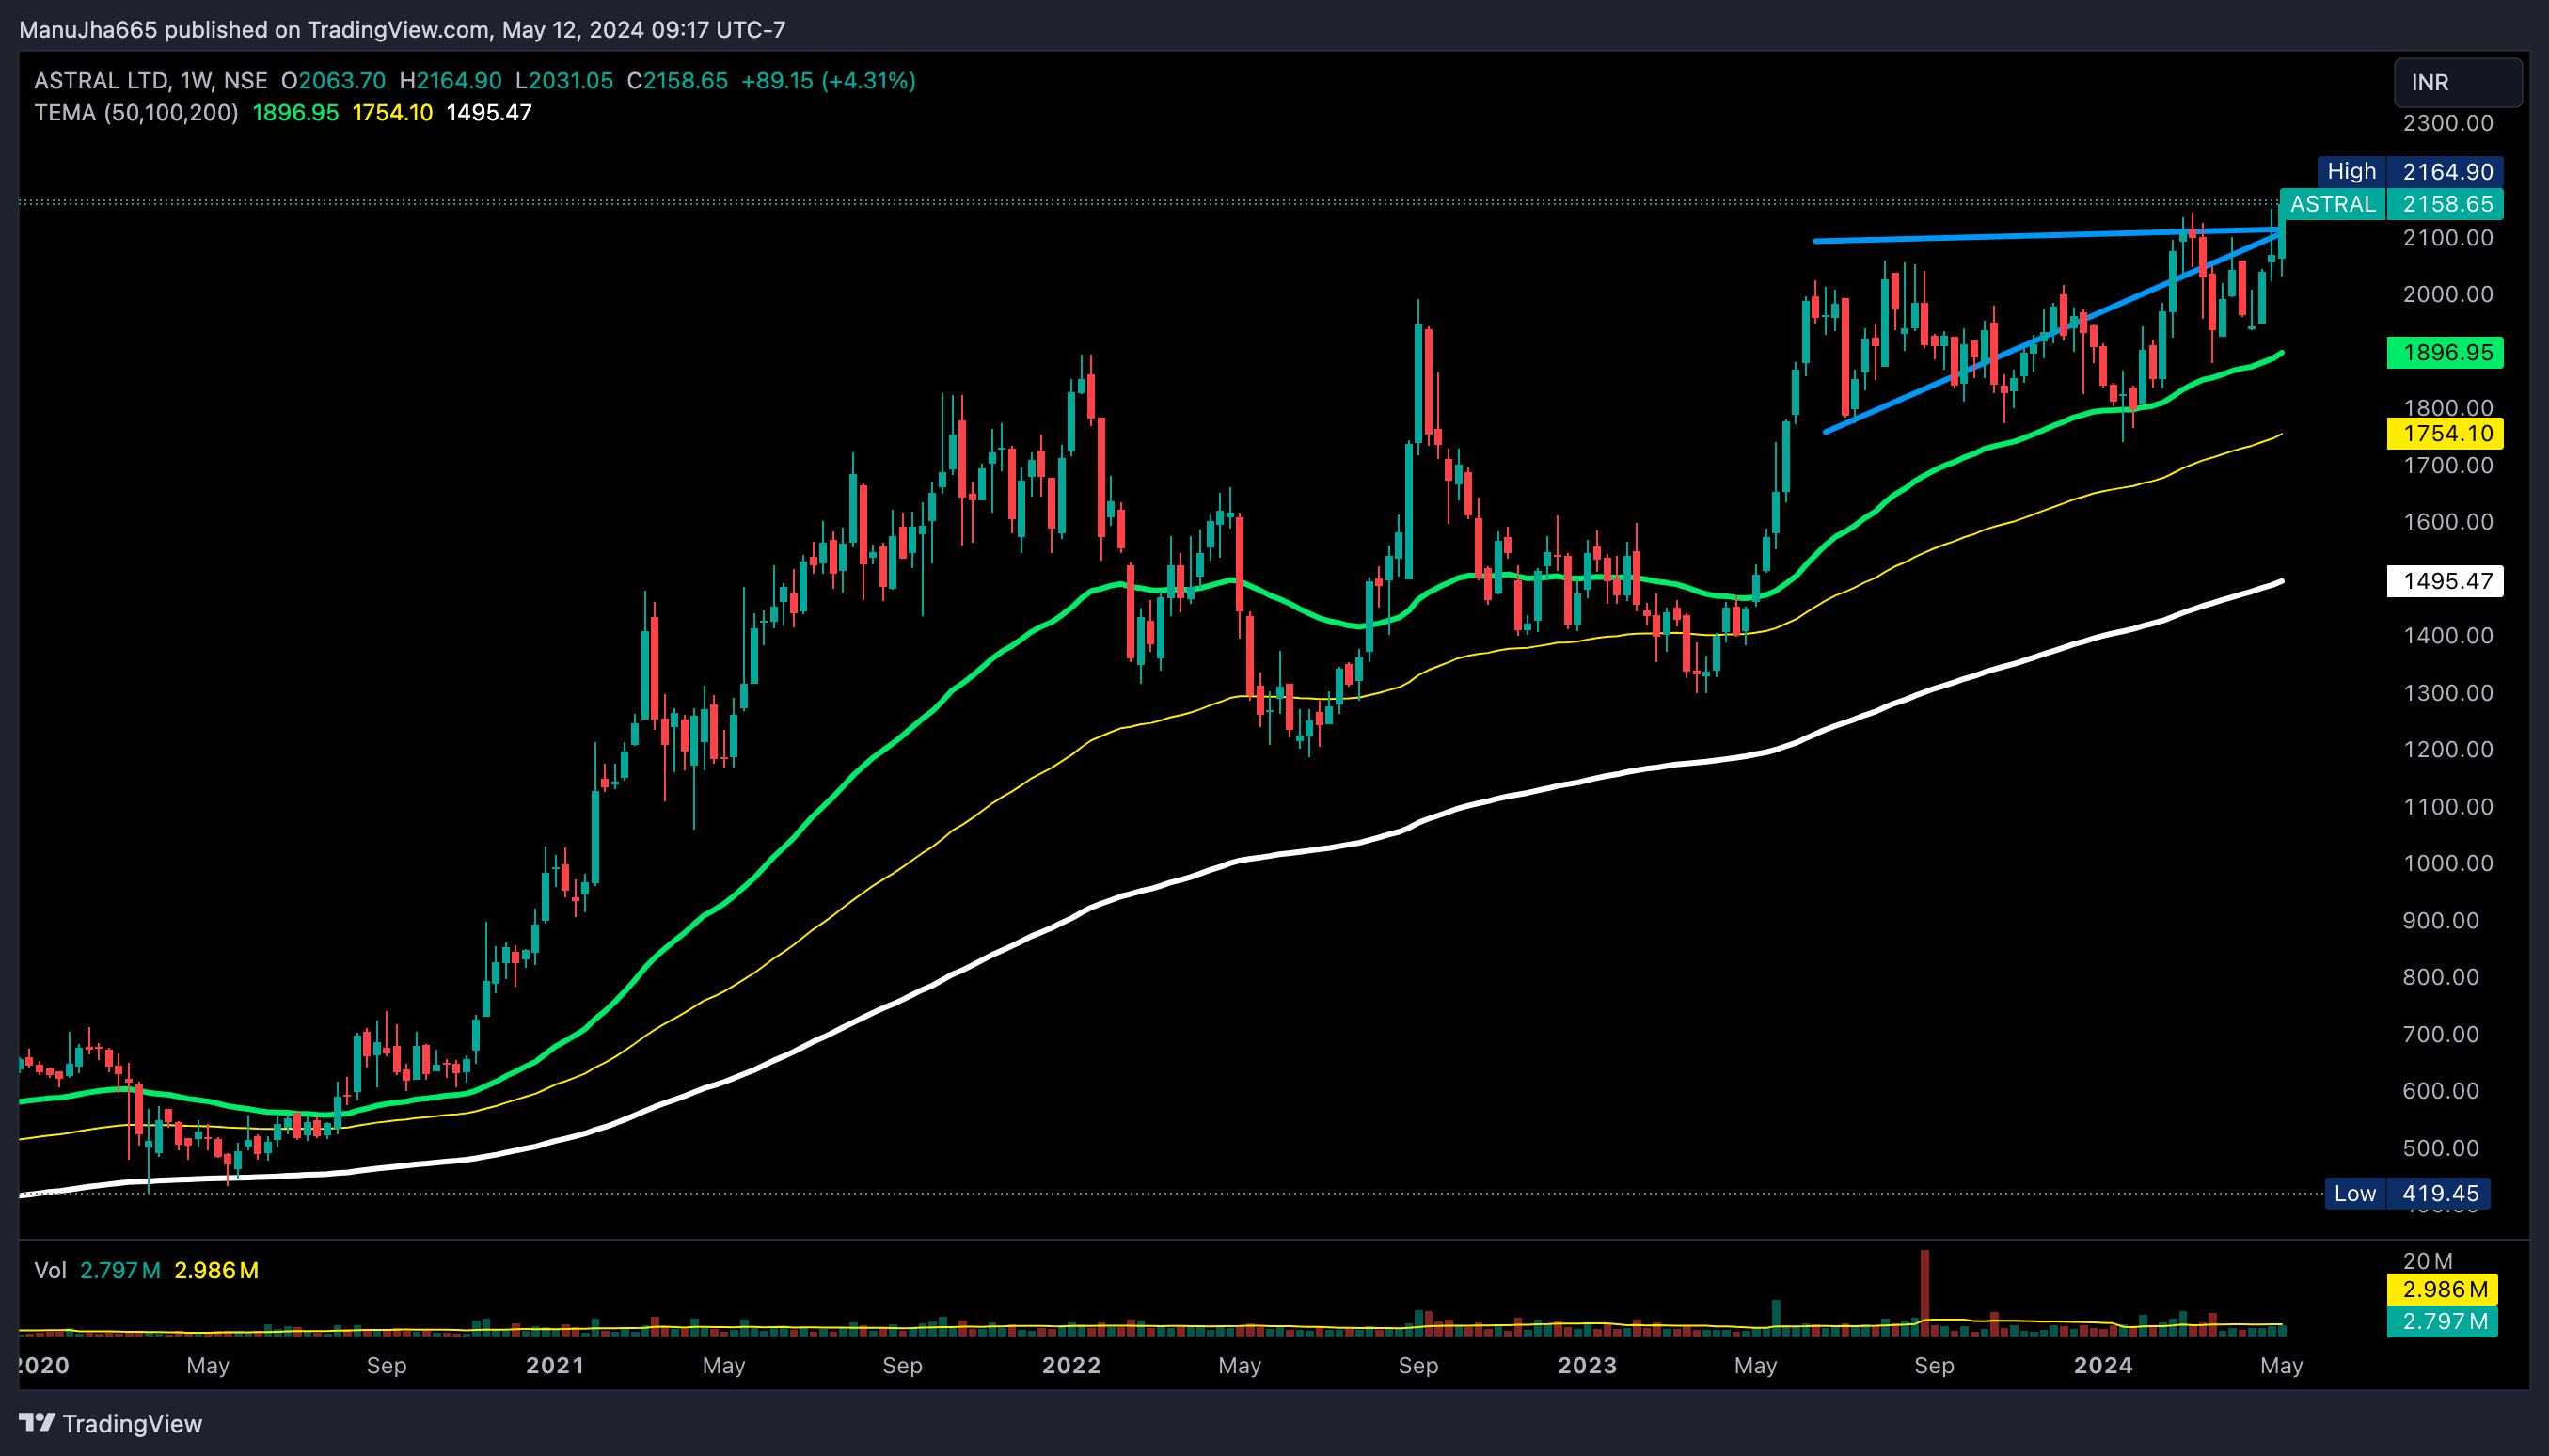Click the teal 2.797 M volume axis tag
This screenshot has height=1456, width=2549.
coord(2442,1321)
